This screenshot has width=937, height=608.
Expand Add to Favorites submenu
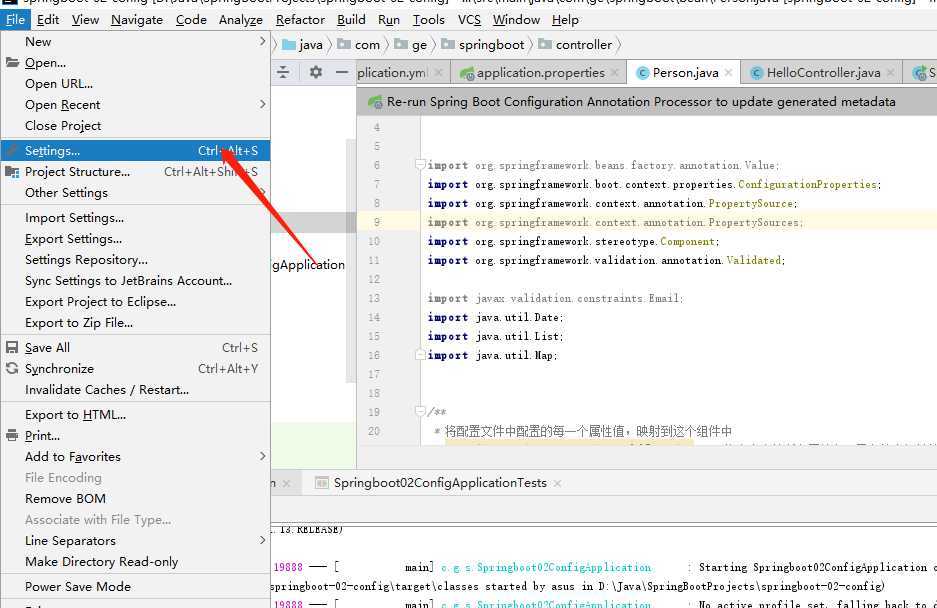coord(136,456)
